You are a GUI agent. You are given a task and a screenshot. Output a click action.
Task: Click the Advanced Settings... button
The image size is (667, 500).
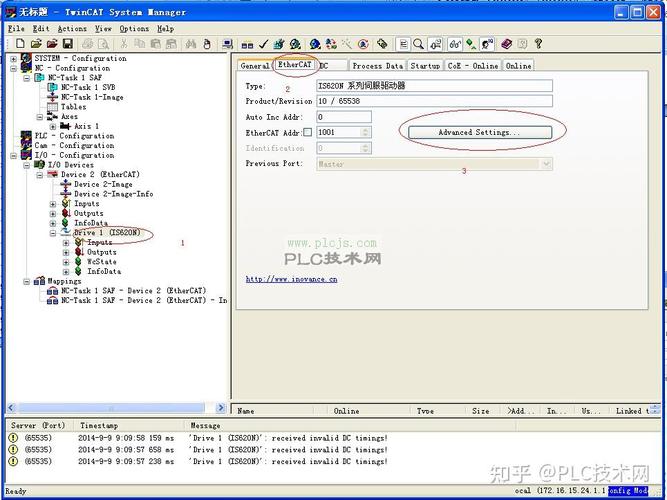tap(480, 132)
